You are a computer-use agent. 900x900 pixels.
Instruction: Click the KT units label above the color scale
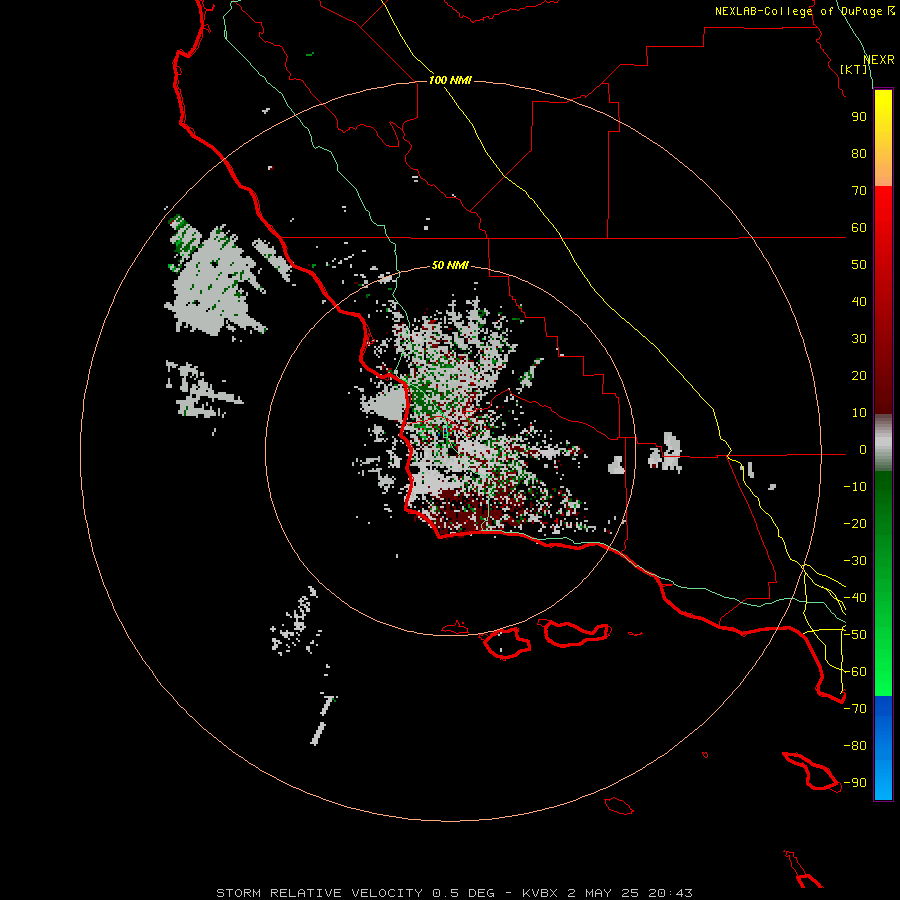pos(854,69)
